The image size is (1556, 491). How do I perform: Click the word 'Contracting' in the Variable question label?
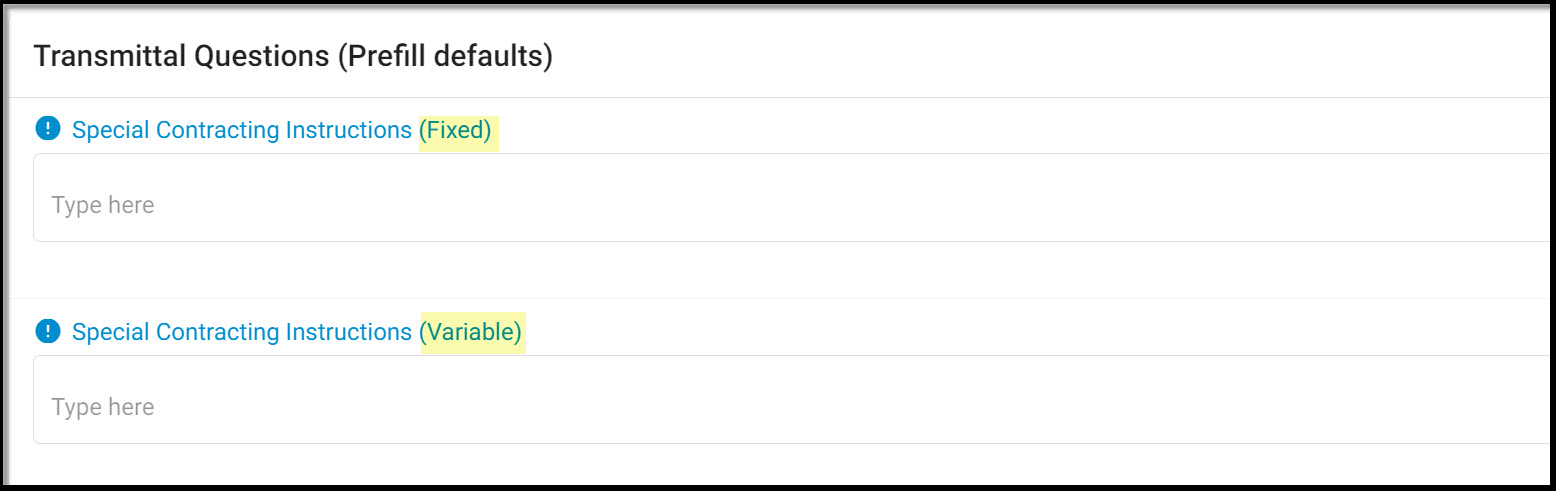click(x=217, y=332)
